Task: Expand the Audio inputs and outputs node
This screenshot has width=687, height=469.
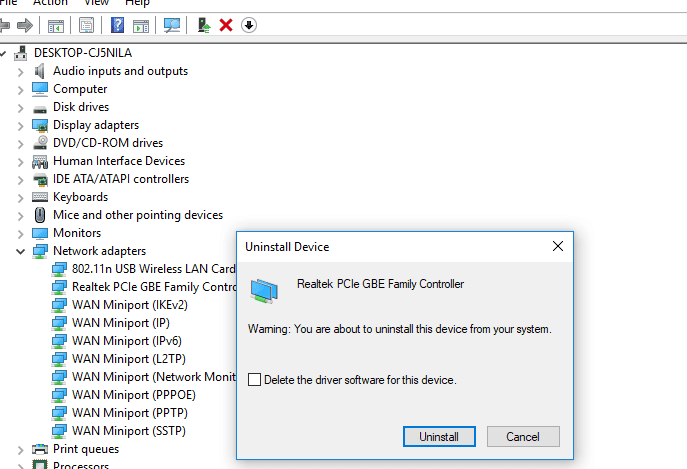Action: 21,71
